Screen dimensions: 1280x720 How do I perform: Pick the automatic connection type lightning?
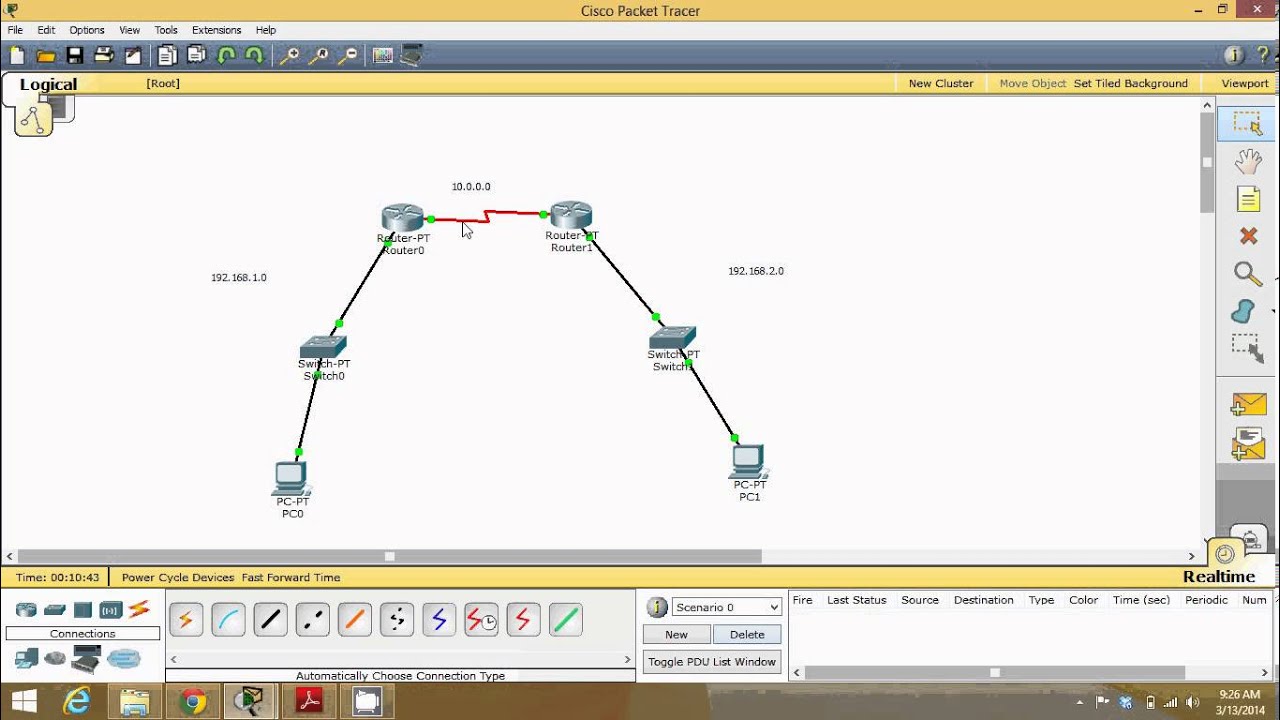click(x=186, y=620)
